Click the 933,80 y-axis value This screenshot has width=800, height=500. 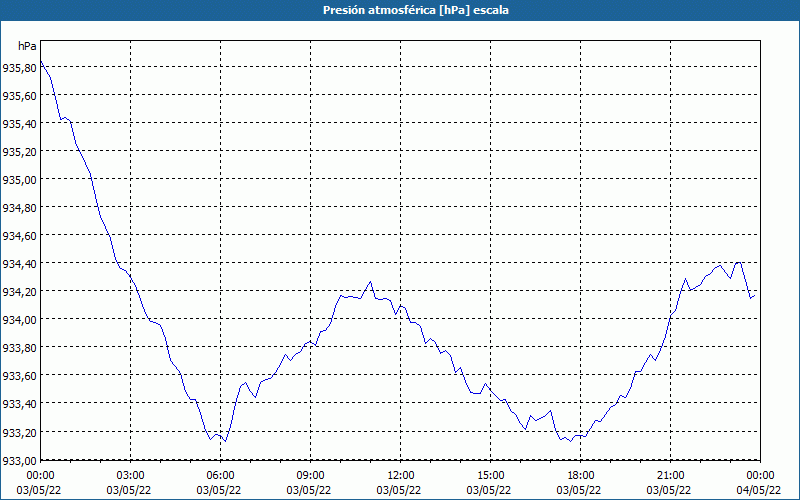point(18,348)
